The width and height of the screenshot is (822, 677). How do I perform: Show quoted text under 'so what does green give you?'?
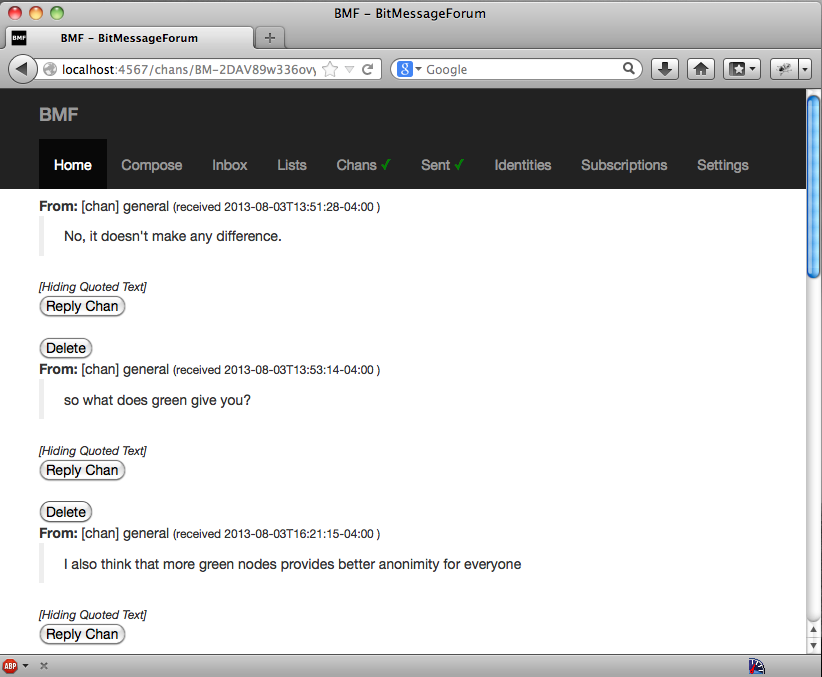(x=93, y=451)
